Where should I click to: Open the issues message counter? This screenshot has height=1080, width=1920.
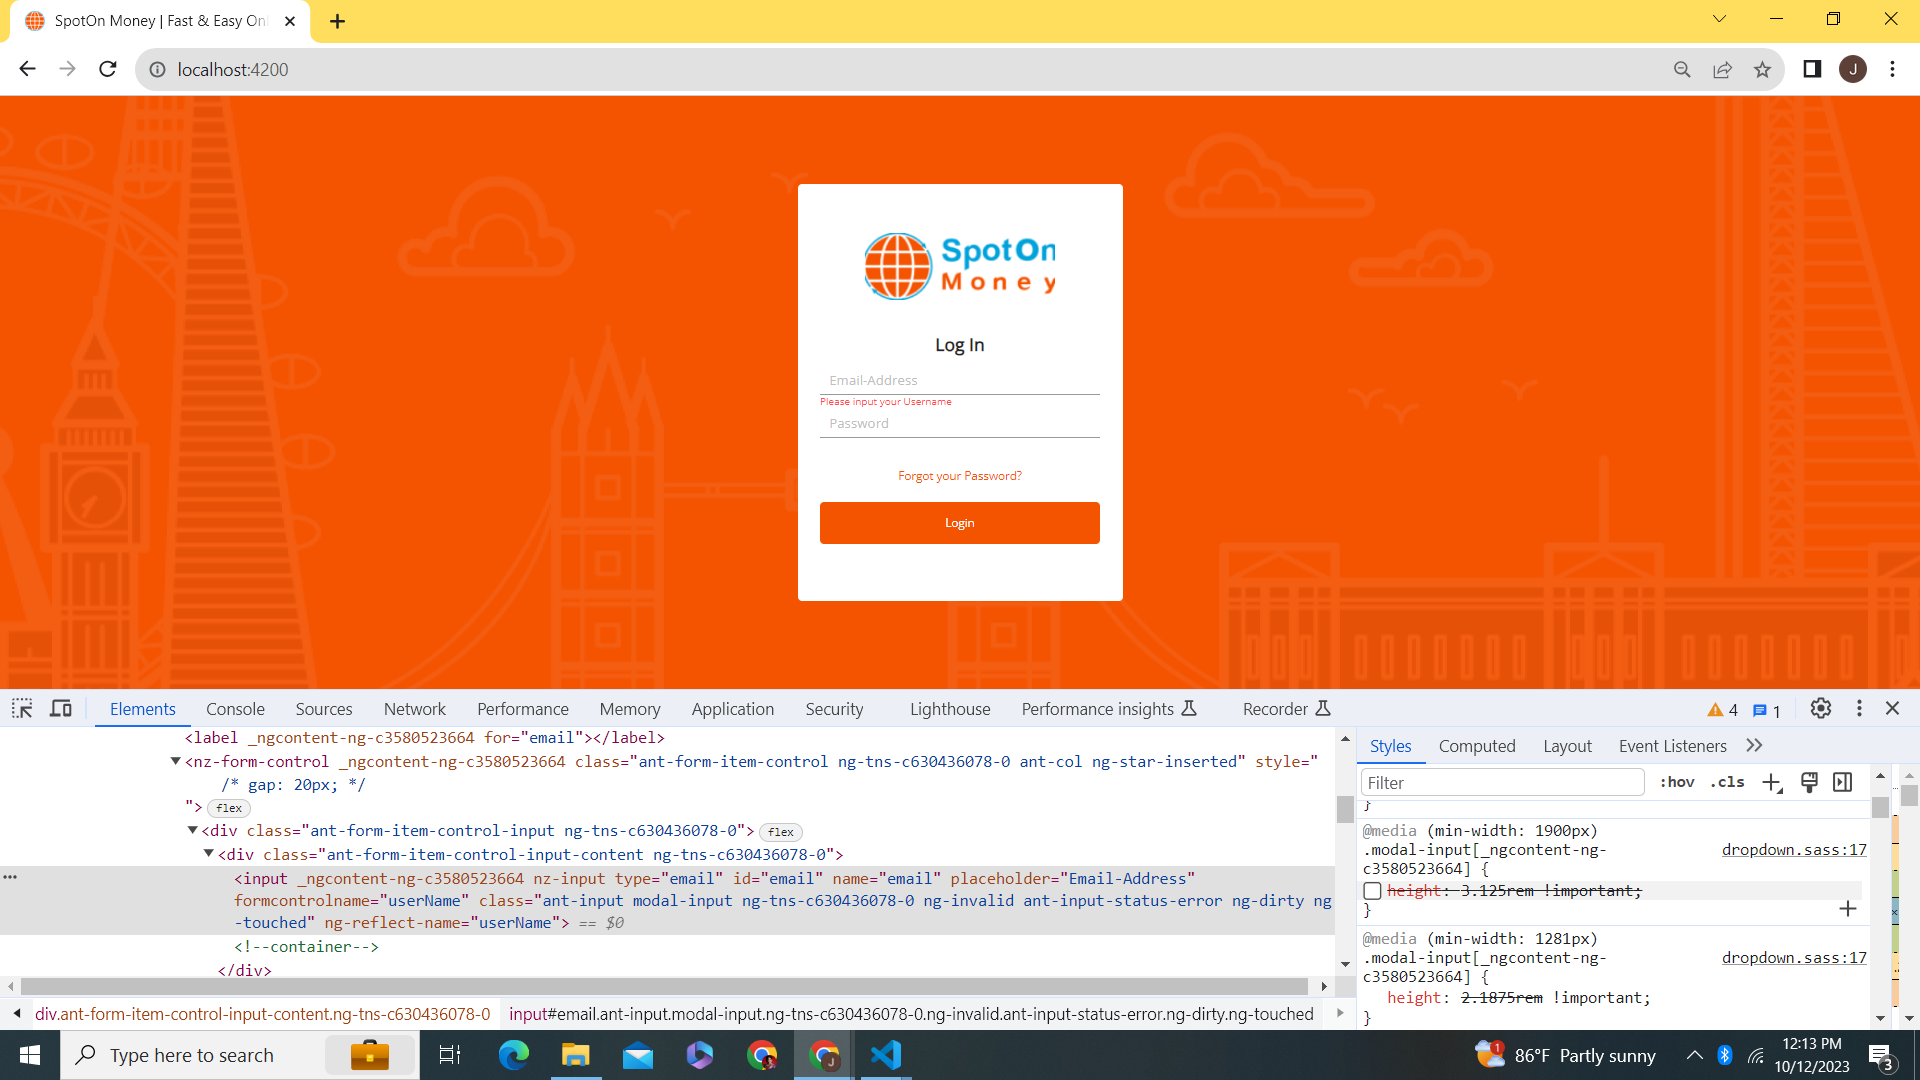(x=1767, y=711)
